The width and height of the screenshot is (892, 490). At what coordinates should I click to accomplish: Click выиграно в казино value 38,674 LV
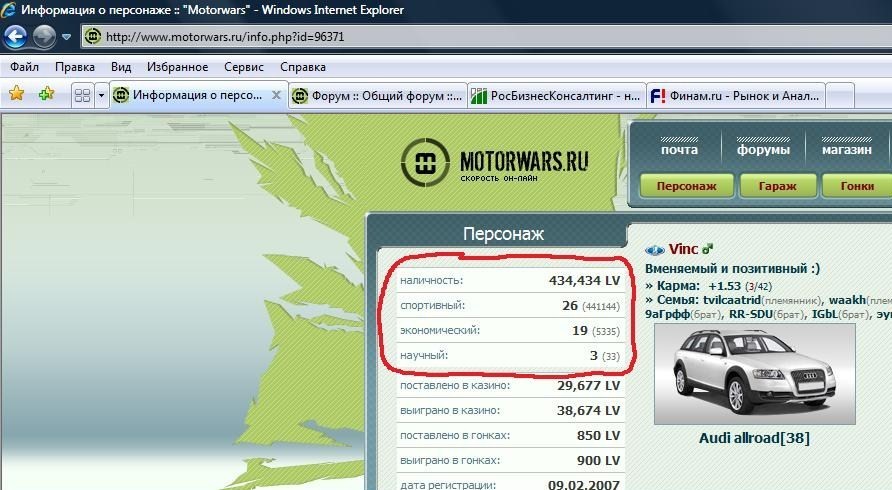588,410
